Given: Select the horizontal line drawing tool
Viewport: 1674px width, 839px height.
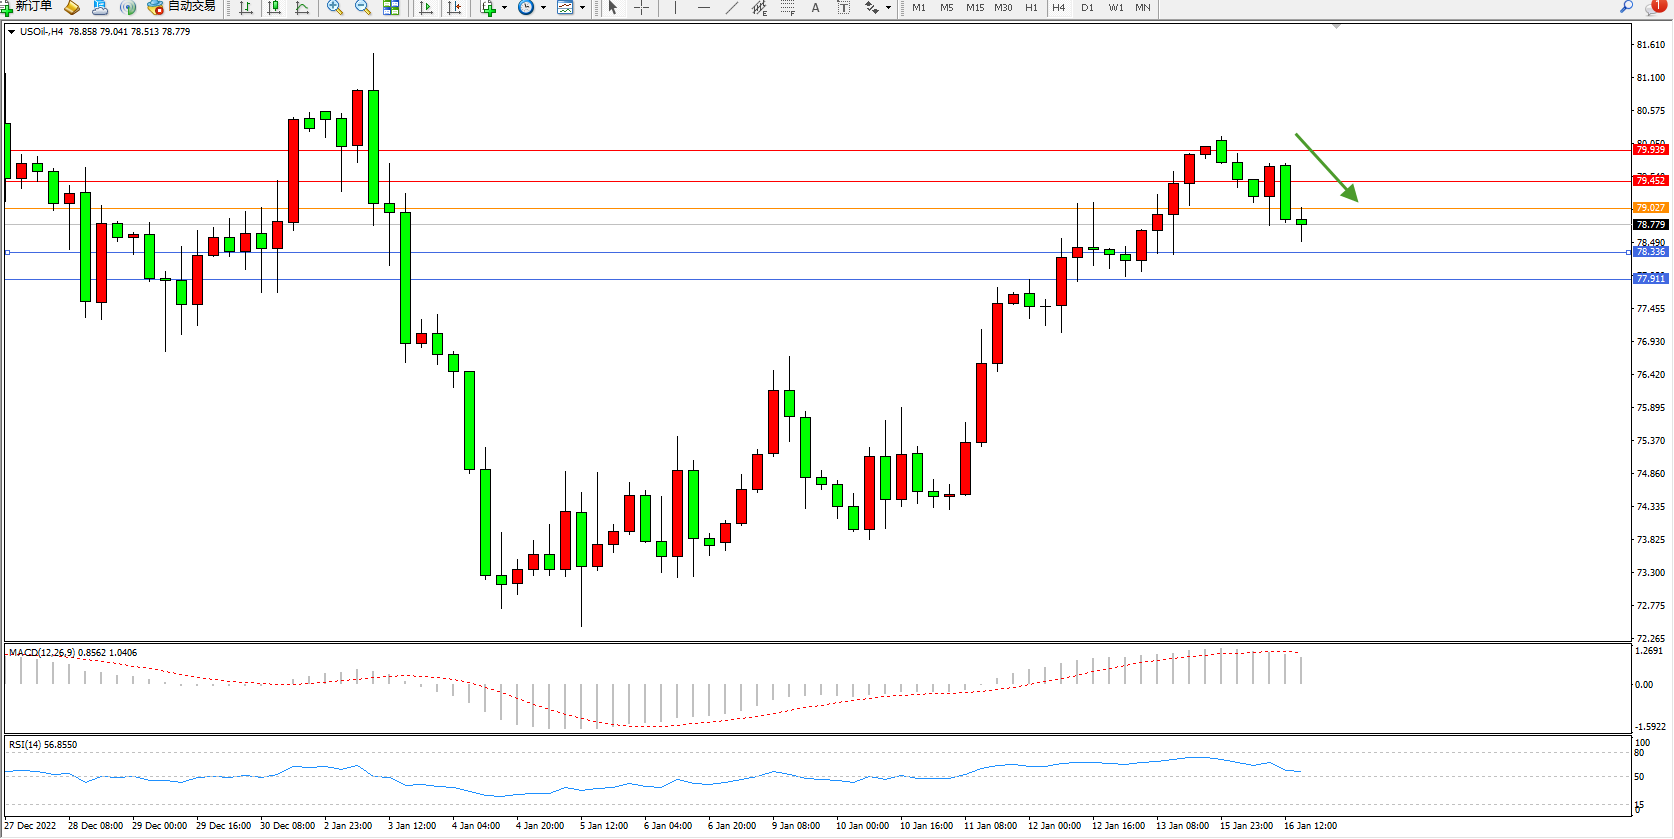Looking at the screenshot, I should pyautogui.click(x=704, y=7).
